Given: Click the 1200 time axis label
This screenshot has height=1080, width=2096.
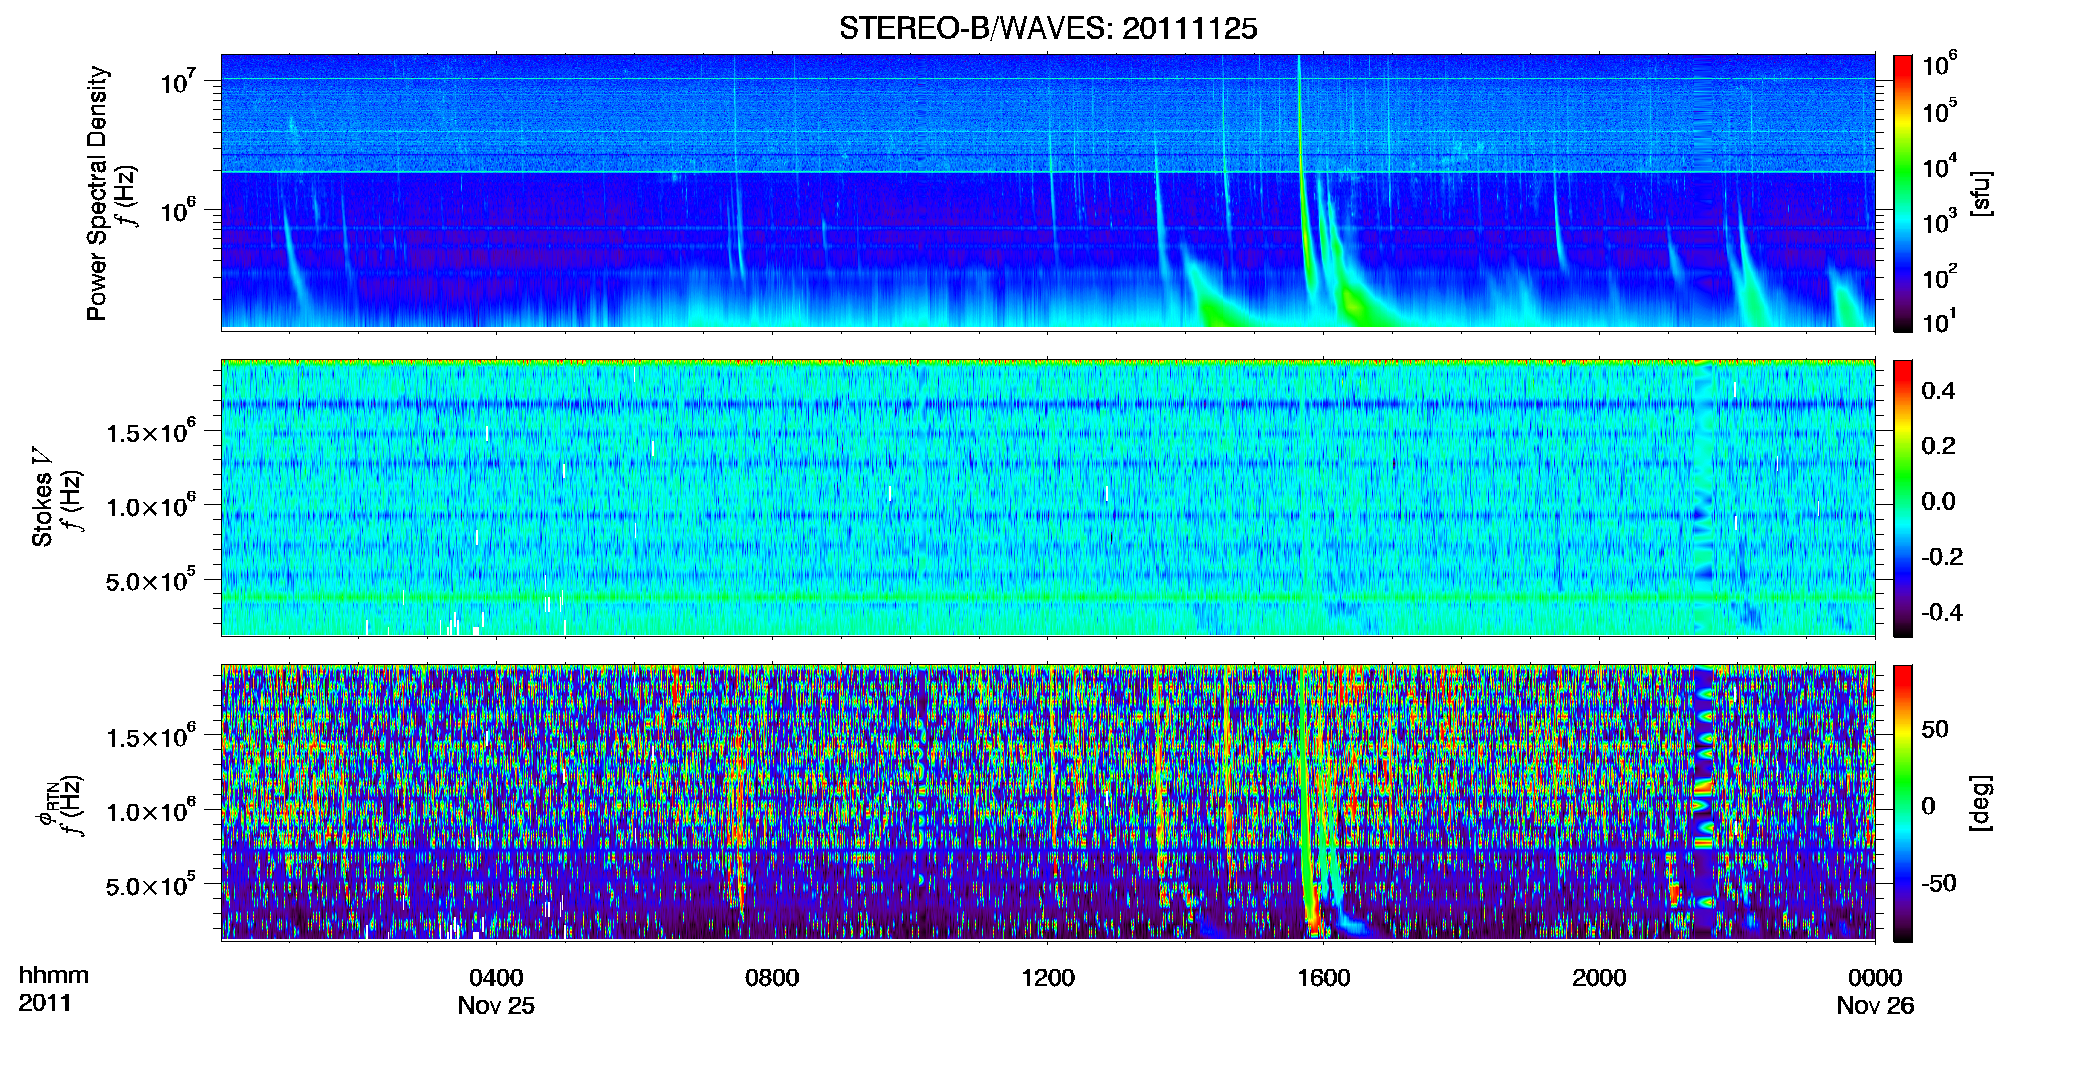Looking at the screenshot, I should pos(1048,978).
